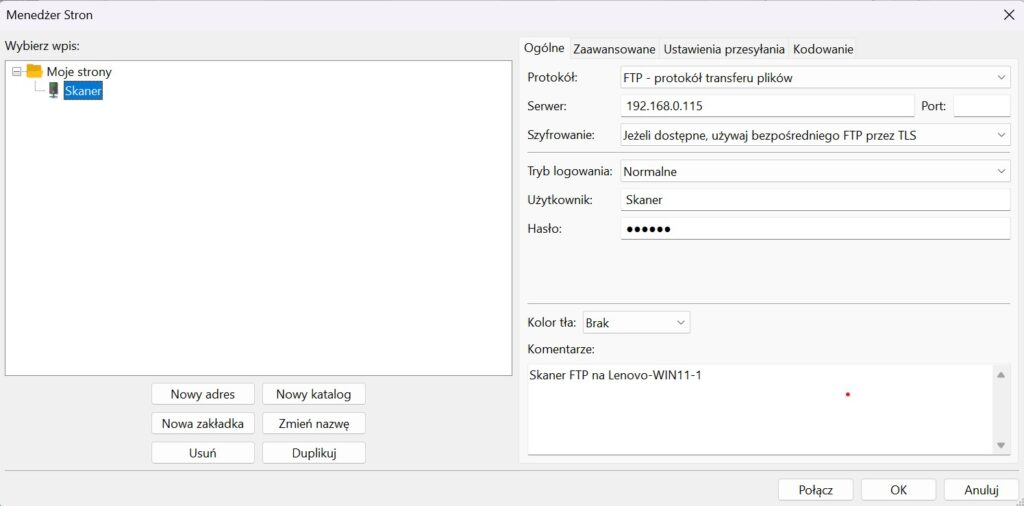Focus the Hasło password field
Screen dimensions: 1024x506
click(815, 229)
